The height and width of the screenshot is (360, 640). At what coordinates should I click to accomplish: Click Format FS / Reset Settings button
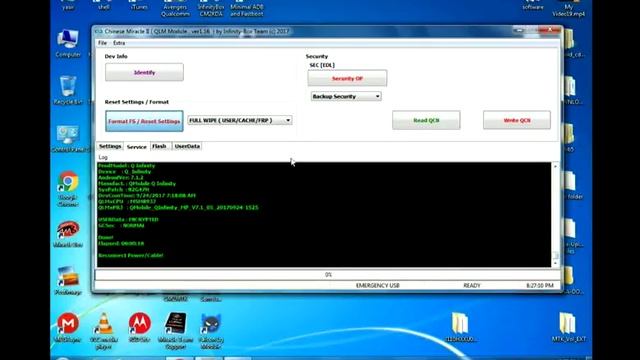tap(144, 121)
